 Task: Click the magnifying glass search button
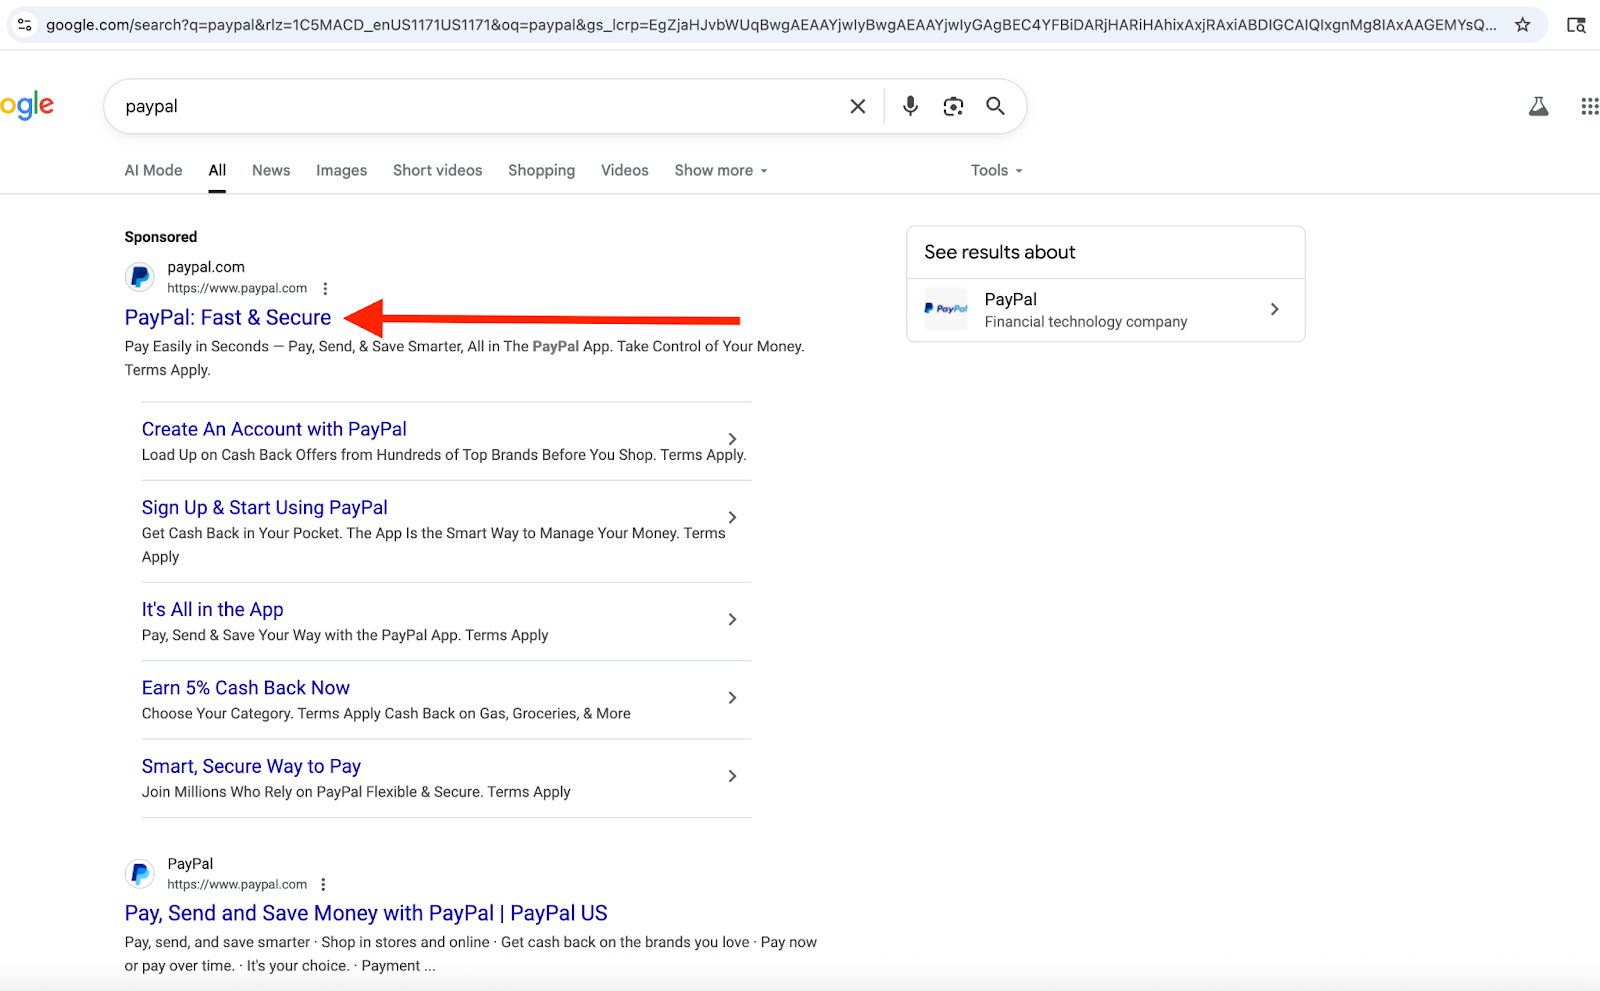(x=995, y=106)
